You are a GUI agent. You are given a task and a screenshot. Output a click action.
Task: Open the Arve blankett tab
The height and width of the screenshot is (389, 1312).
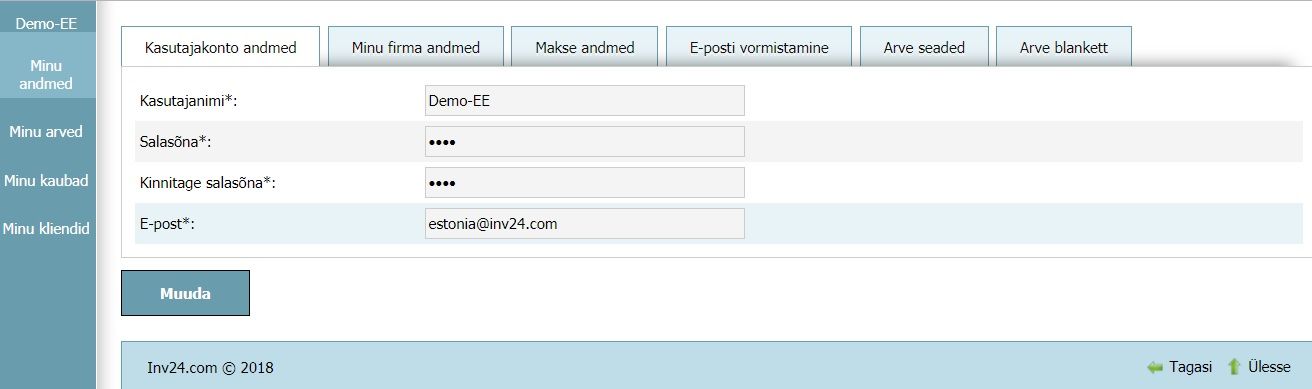coord(1064,47)
